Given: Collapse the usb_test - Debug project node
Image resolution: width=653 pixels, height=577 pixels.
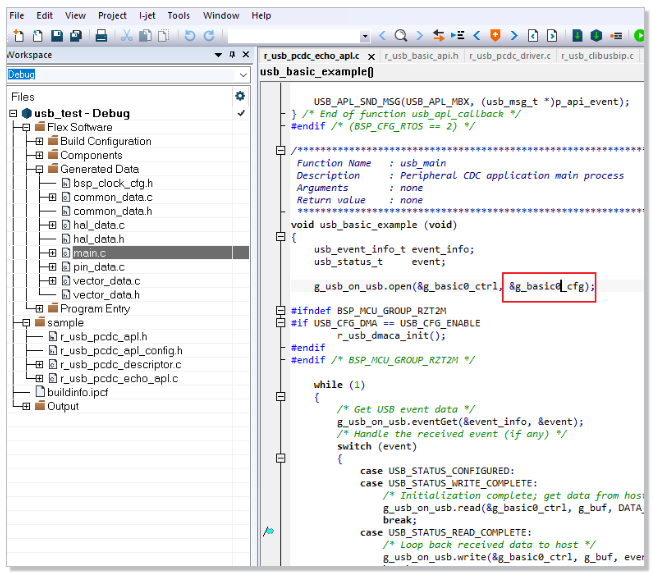Looking at the screenshot, I should point(13,113).
